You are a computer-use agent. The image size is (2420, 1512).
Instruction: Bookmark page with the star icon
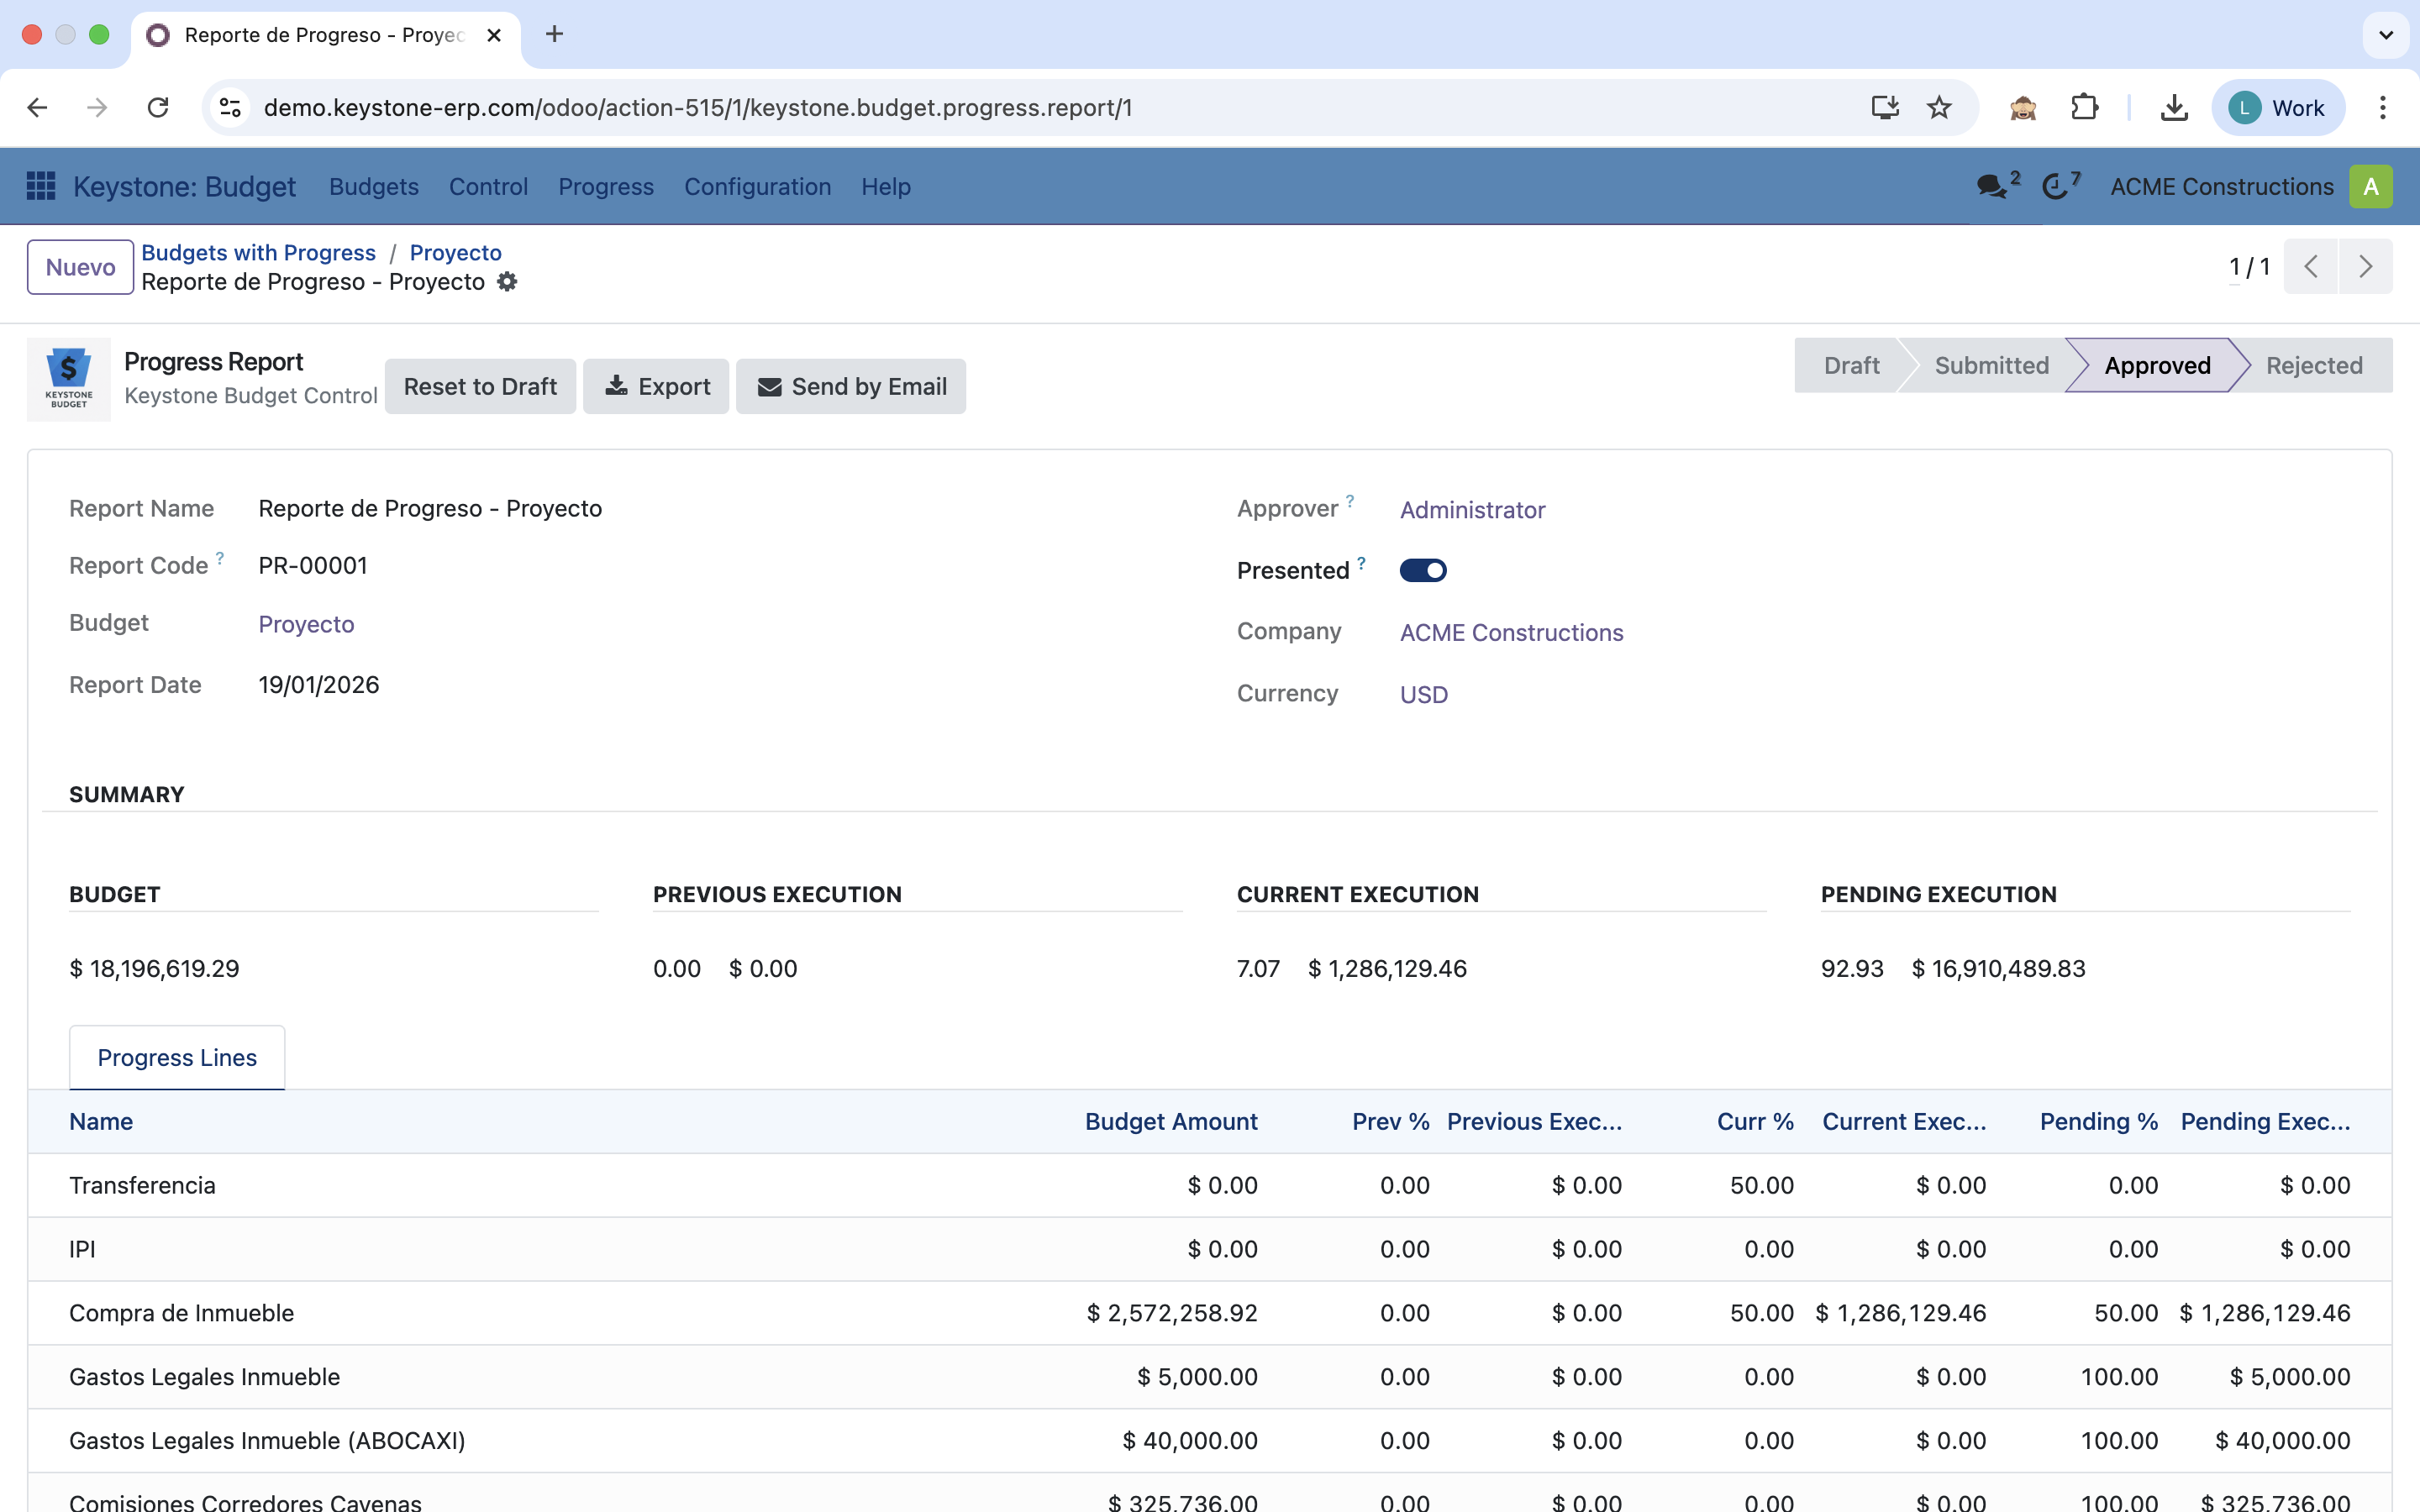[x=1939, y=107]
